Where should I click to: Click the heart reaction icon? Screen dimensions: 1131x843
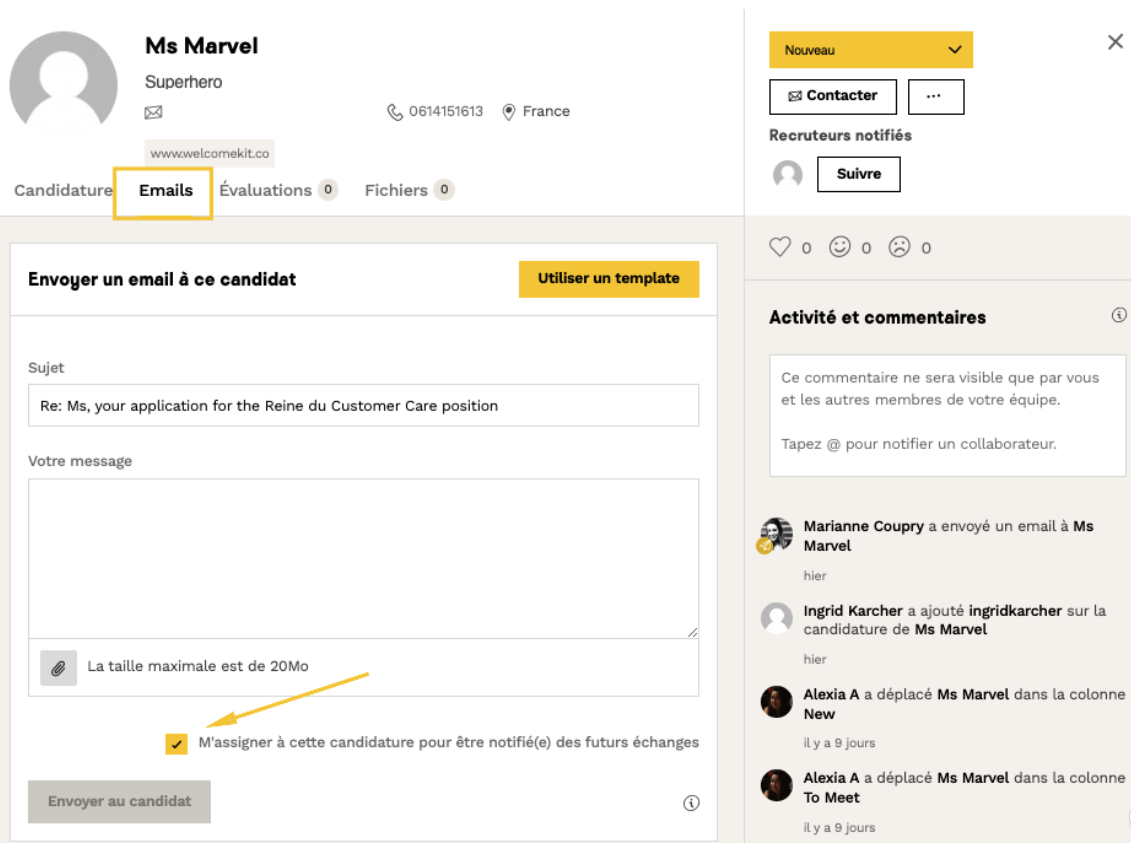pyautogui.click(x=780, y=247)
